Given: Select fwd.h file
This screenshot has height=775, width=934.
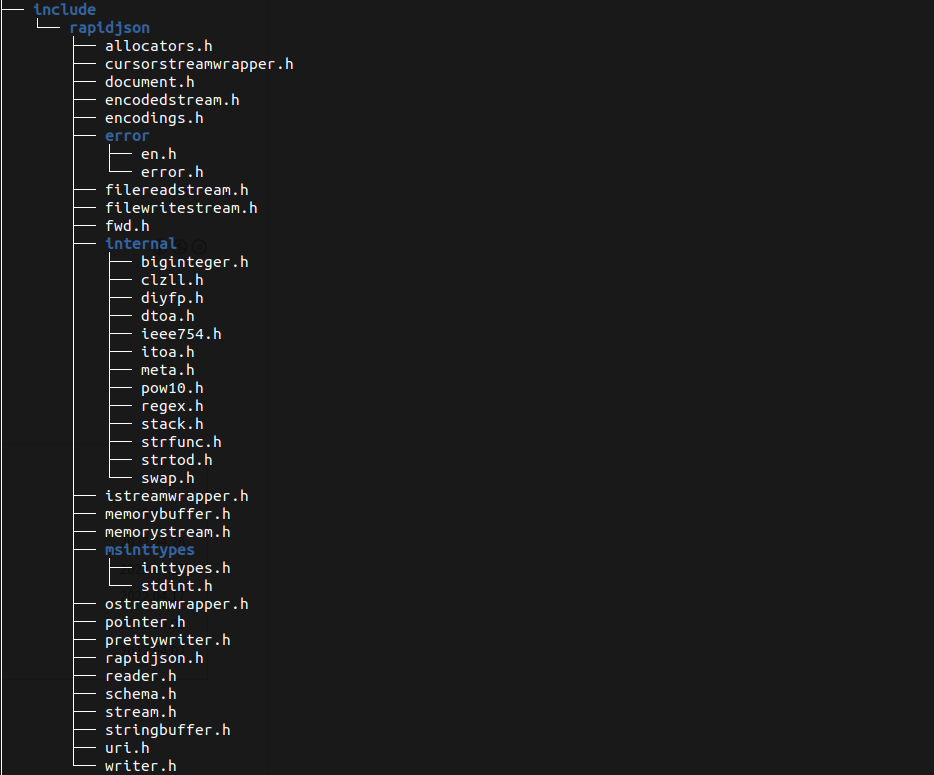Looking at the screenshot, I should point(127,226).
